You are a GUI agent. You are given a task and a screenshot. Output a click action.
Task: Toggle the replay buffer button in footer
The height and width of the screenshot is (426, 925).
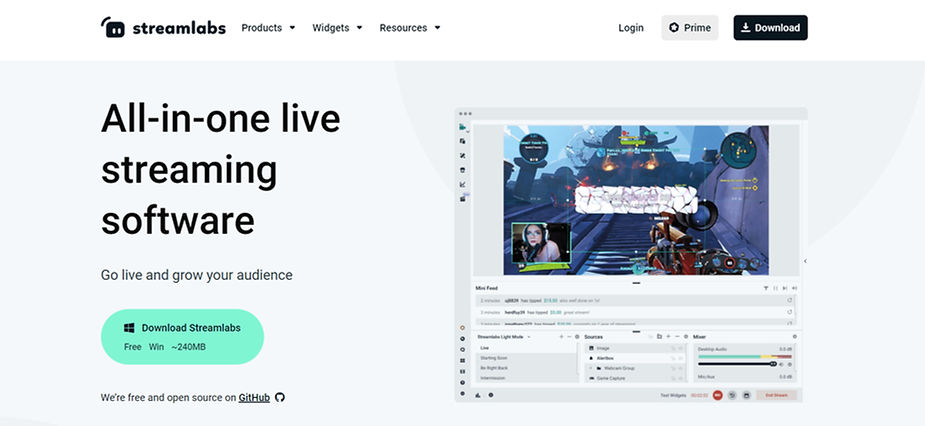[x=732, y=395]
